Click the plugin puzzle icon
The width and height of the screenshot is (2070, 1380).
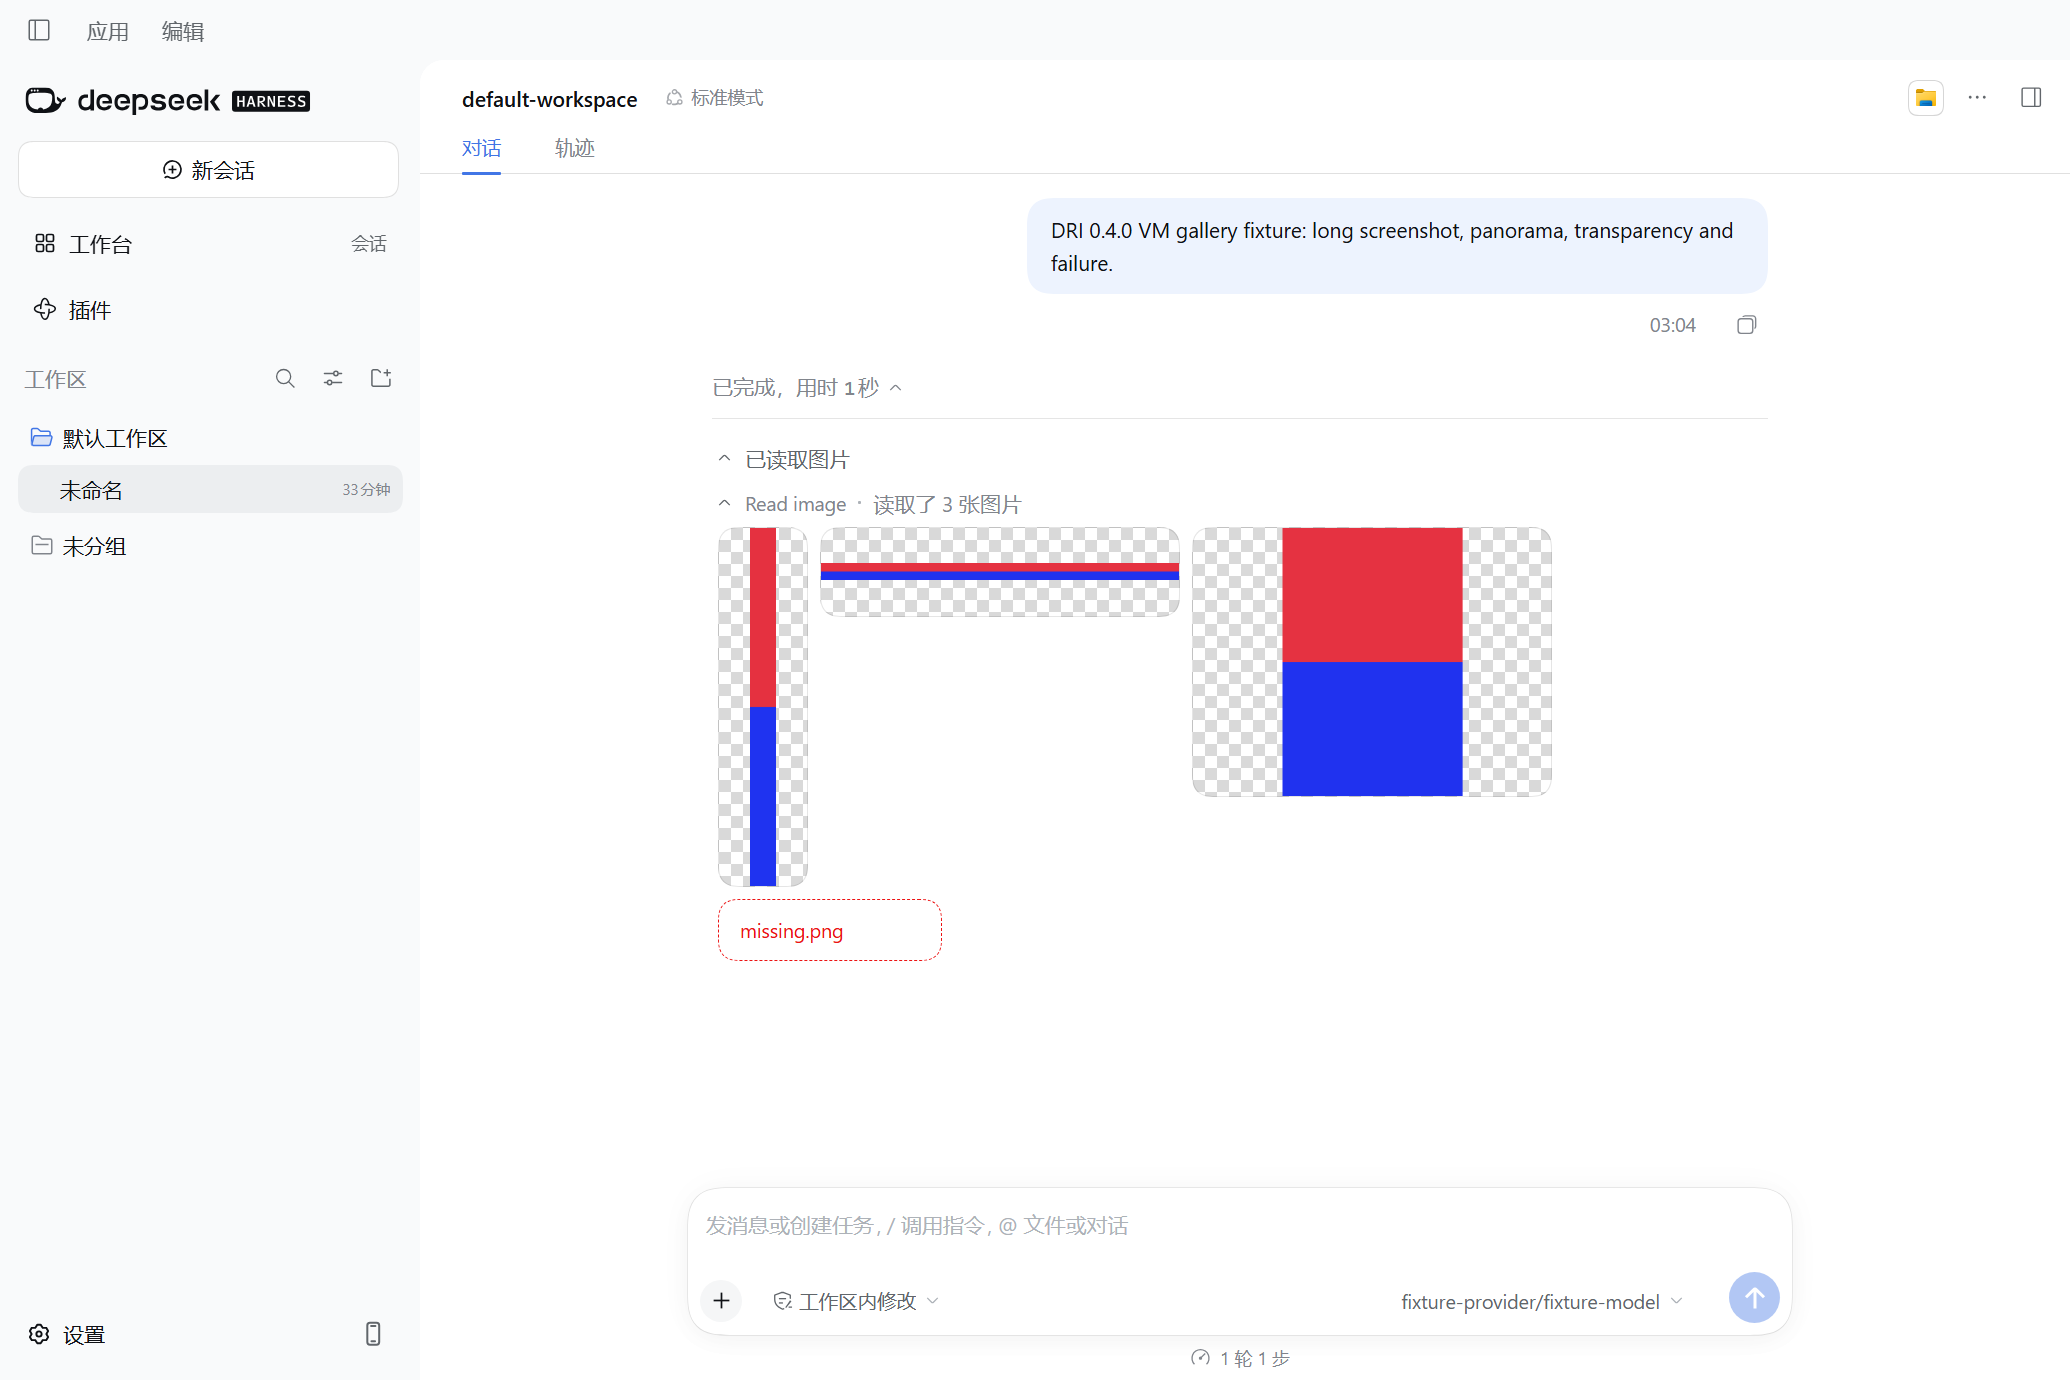pyautogui.click(x=45, y=309)
